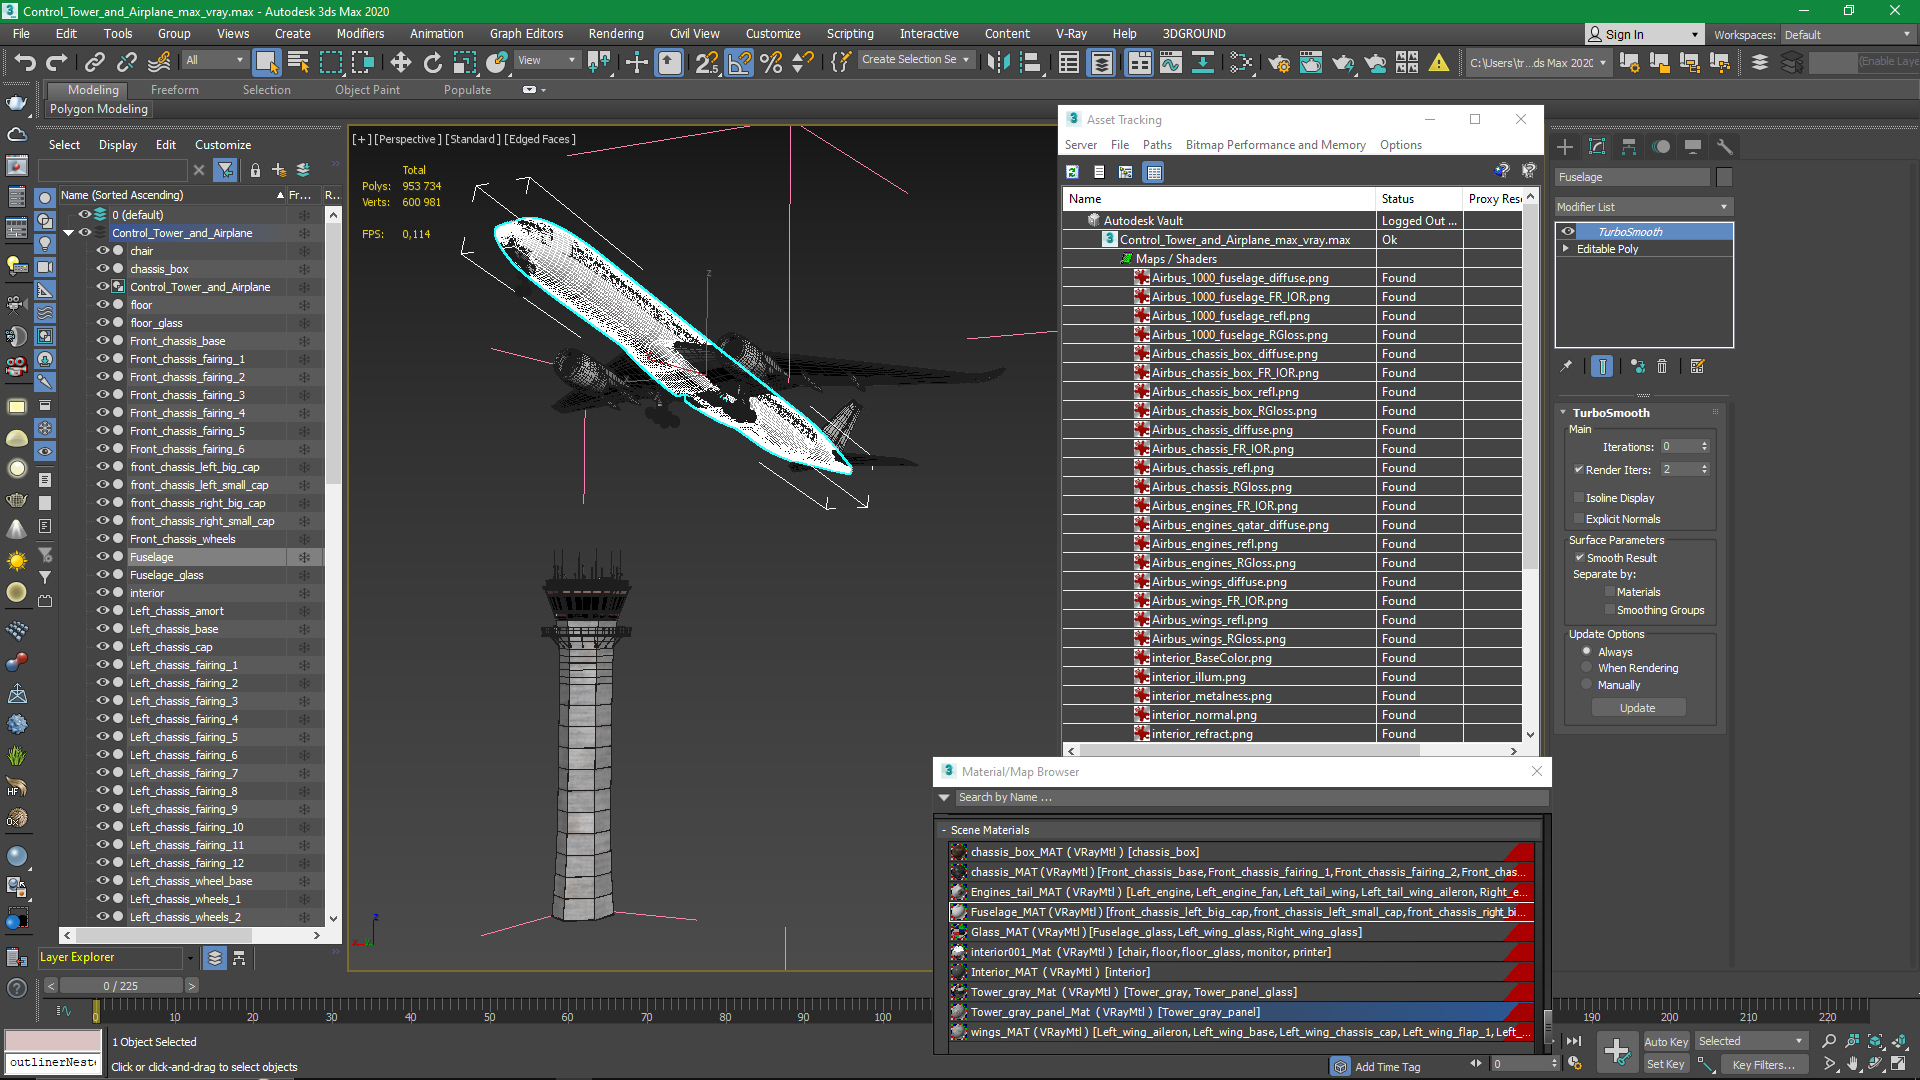Open Select by Name tool
The width and height of the screenshot is (1920, 1080).
click(298, 63)
